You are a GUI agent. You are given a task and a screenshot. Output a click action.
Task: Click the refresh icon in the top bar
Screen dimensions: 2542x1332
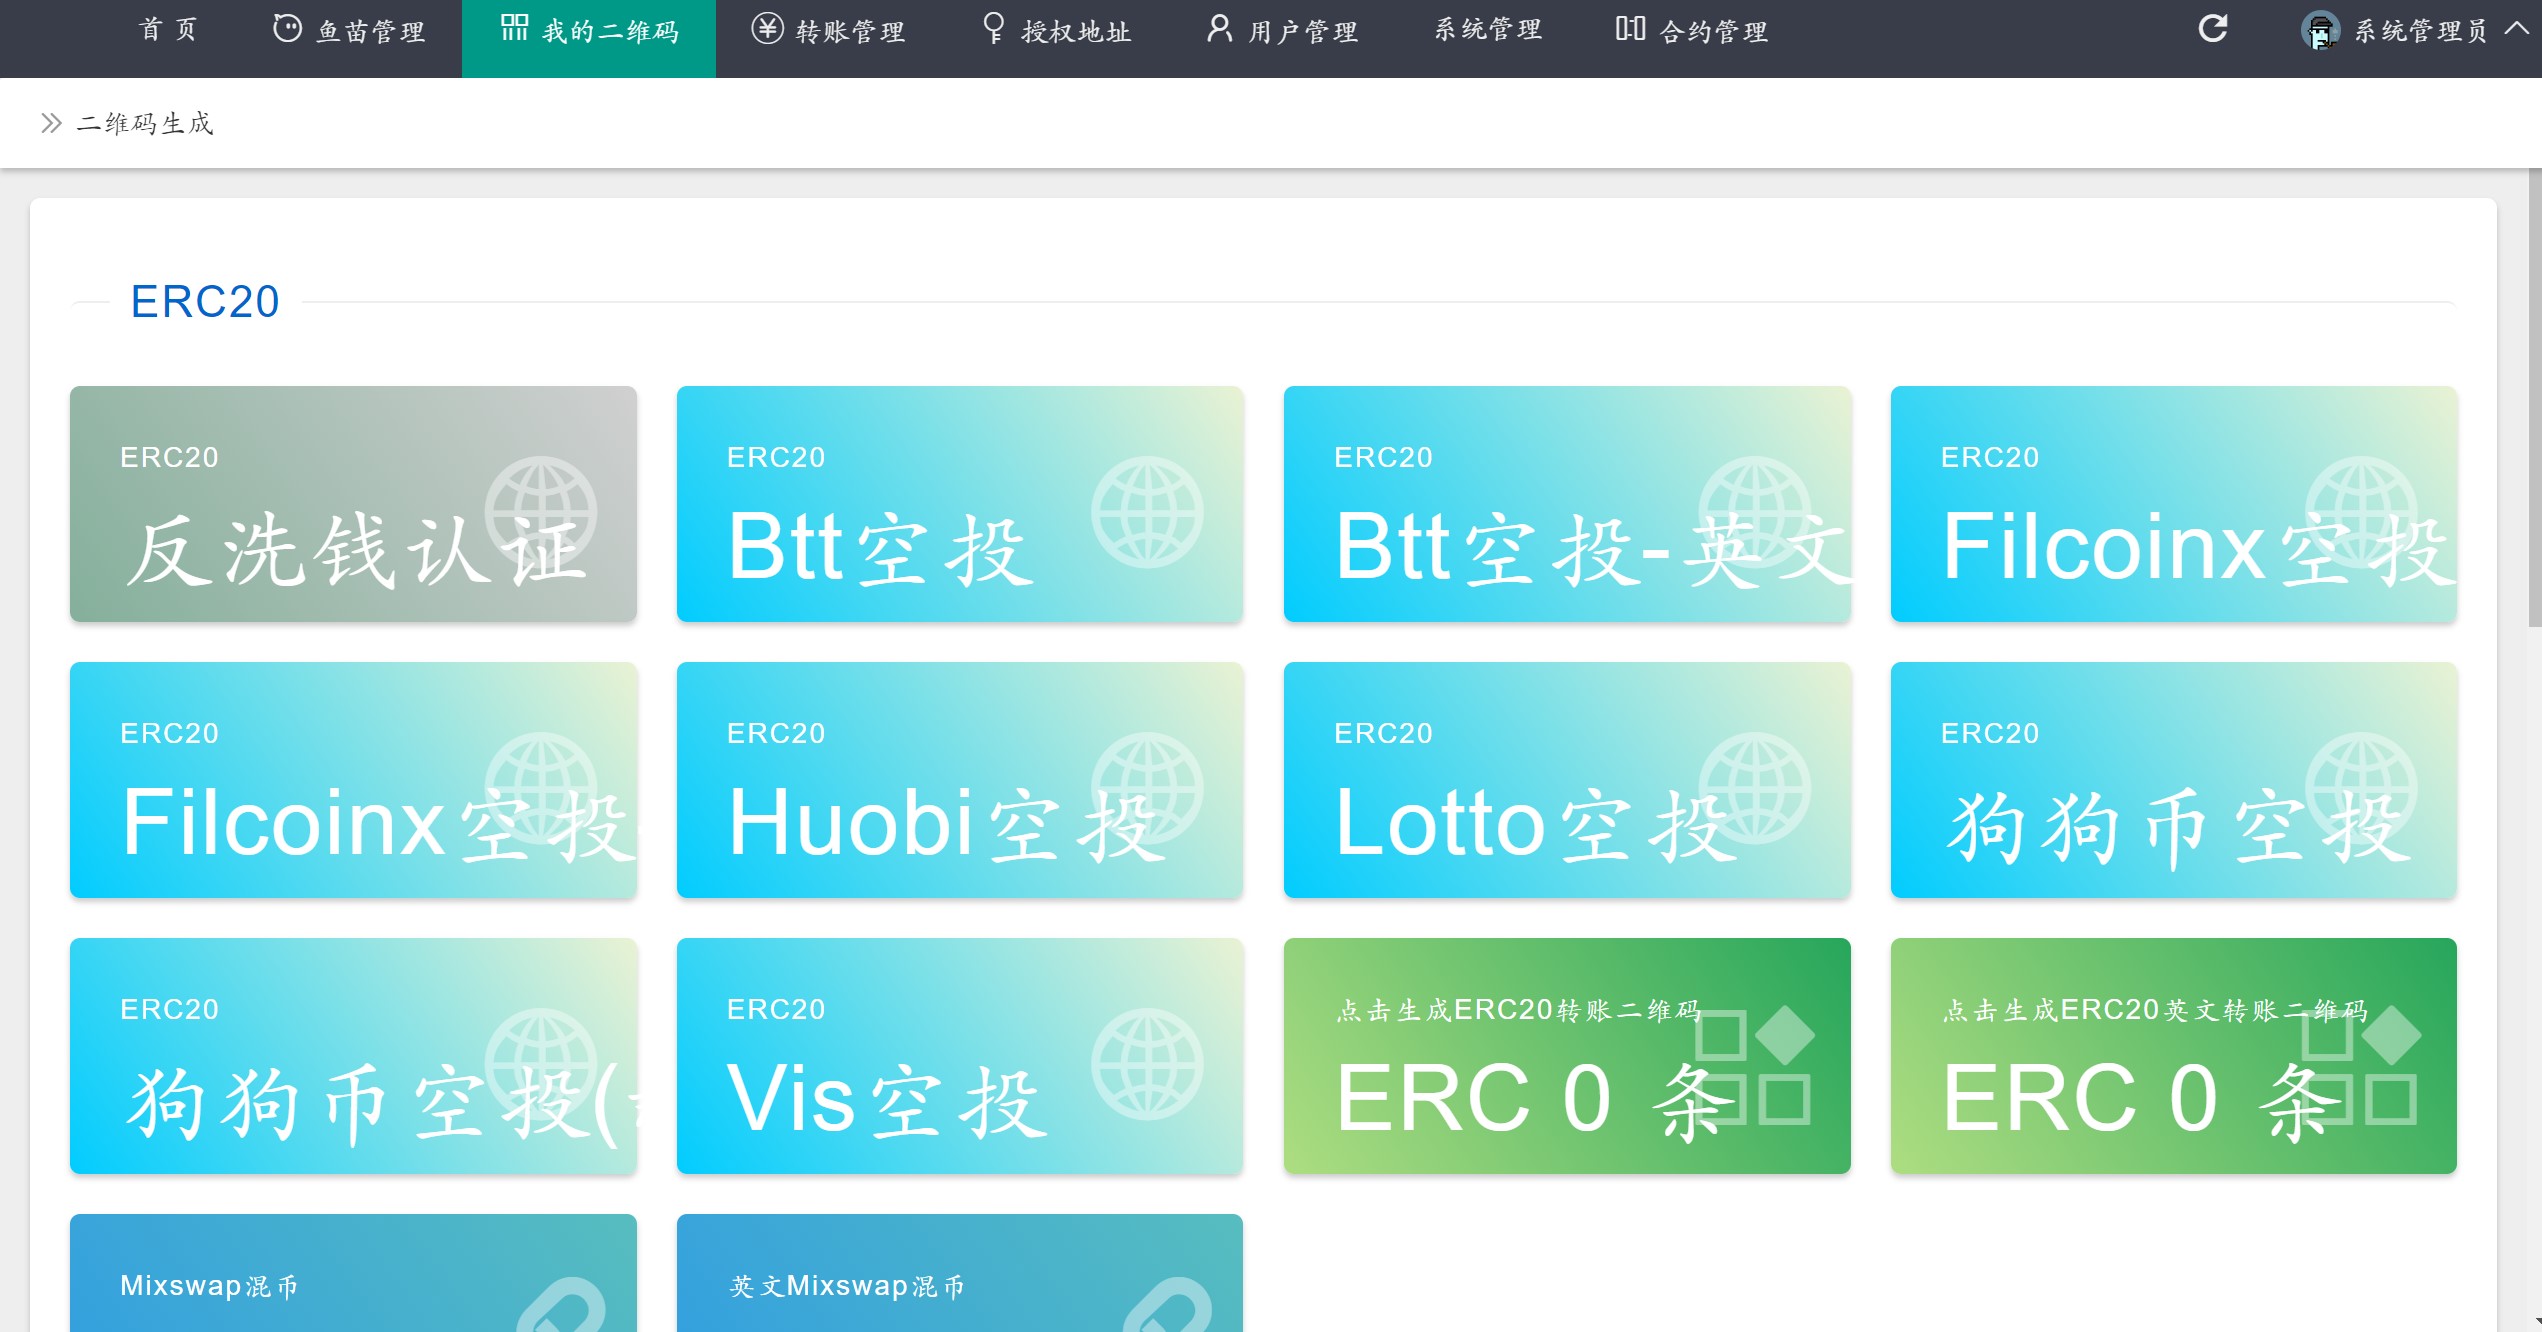[x=2211, y=29]
